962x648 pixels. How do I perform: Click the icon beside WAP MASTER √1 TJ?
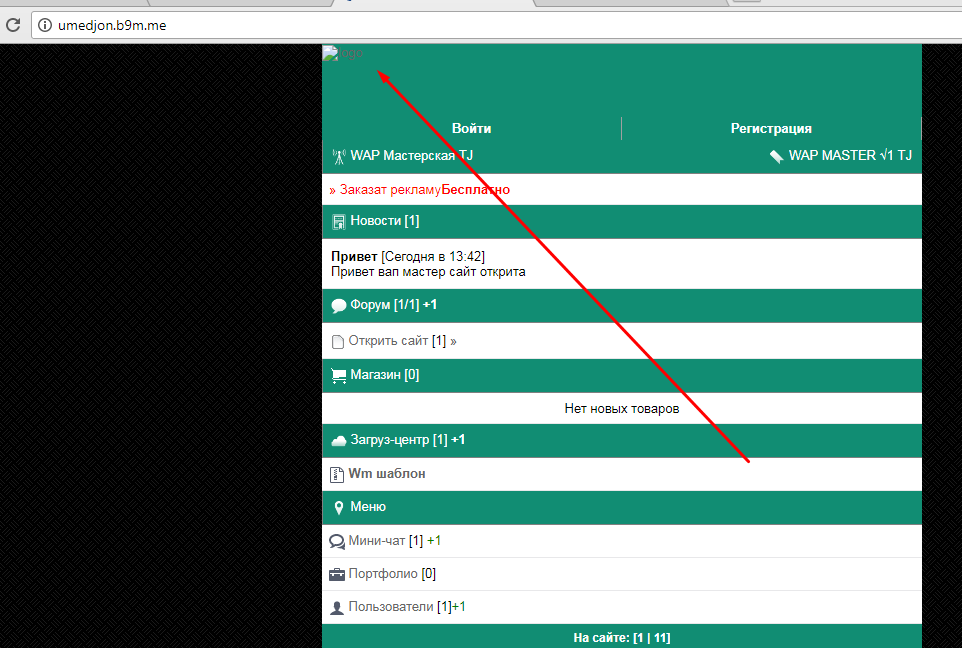776,156
